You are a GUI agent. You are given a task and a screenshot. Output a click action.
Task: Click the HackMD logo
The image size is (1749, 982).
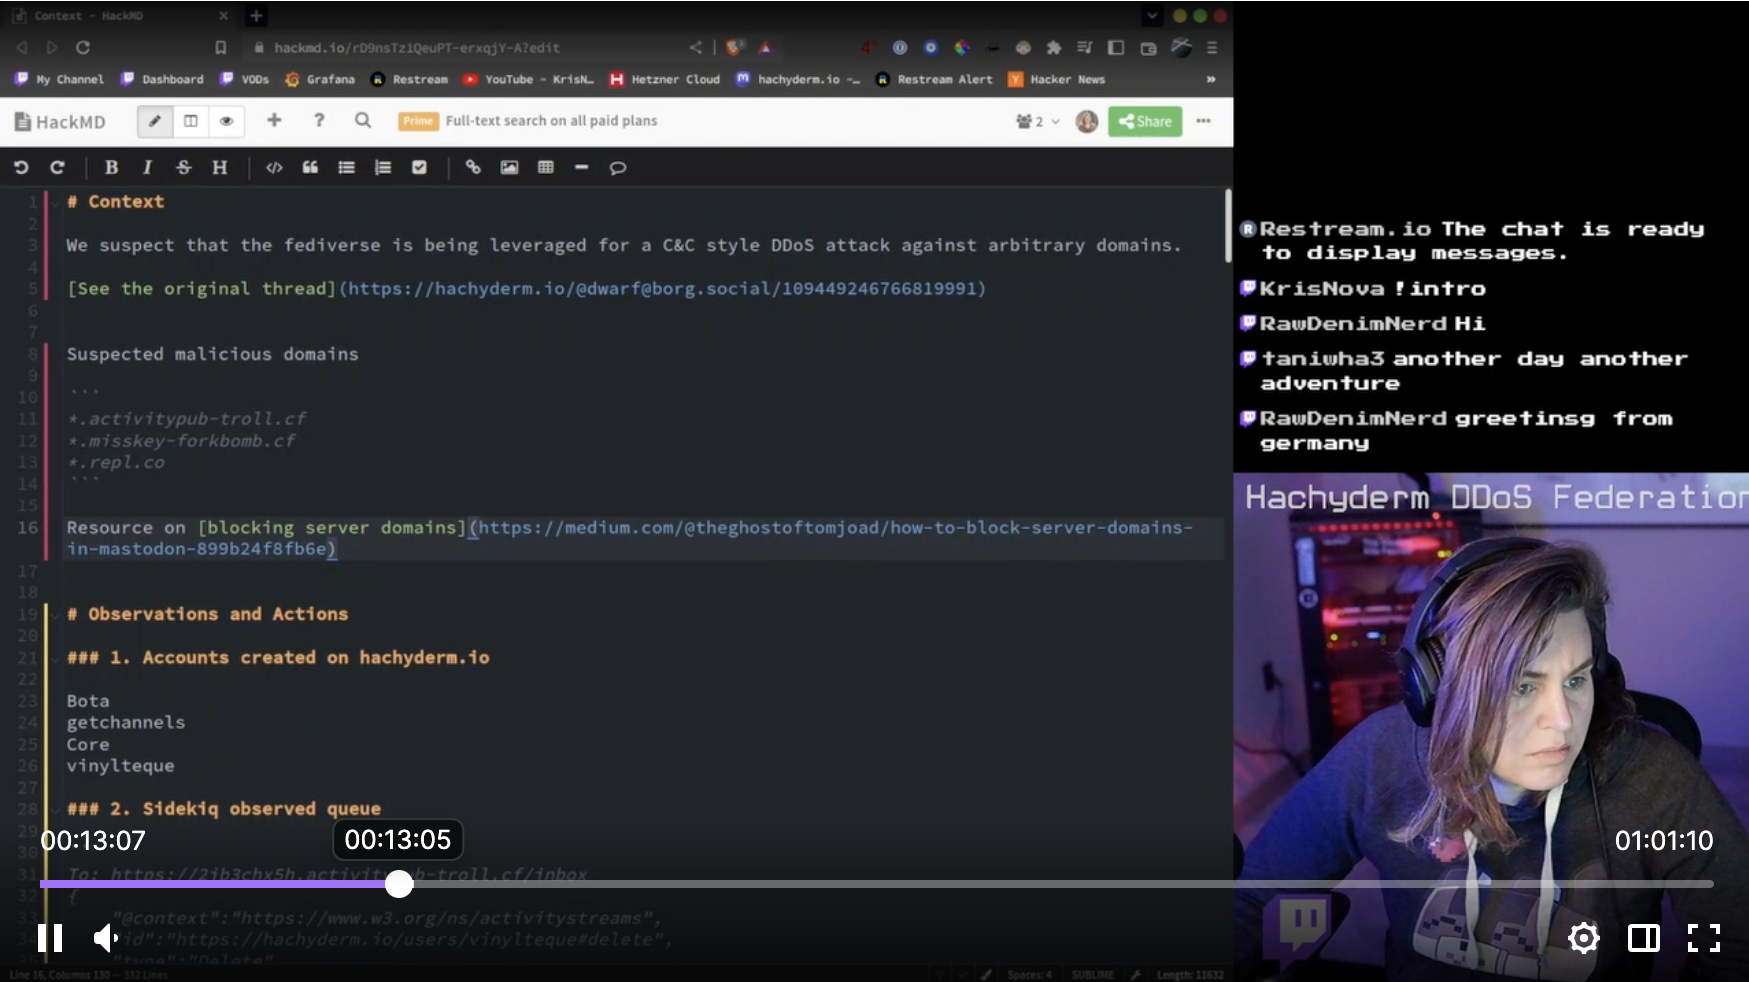(x=60, y=122)
